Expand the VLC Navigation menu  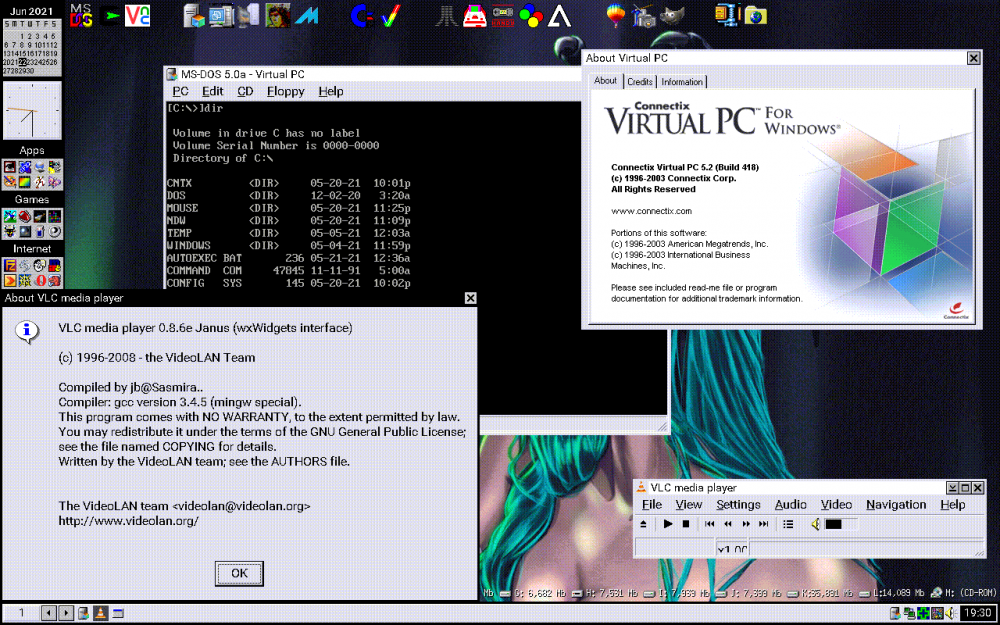[896, 505]
